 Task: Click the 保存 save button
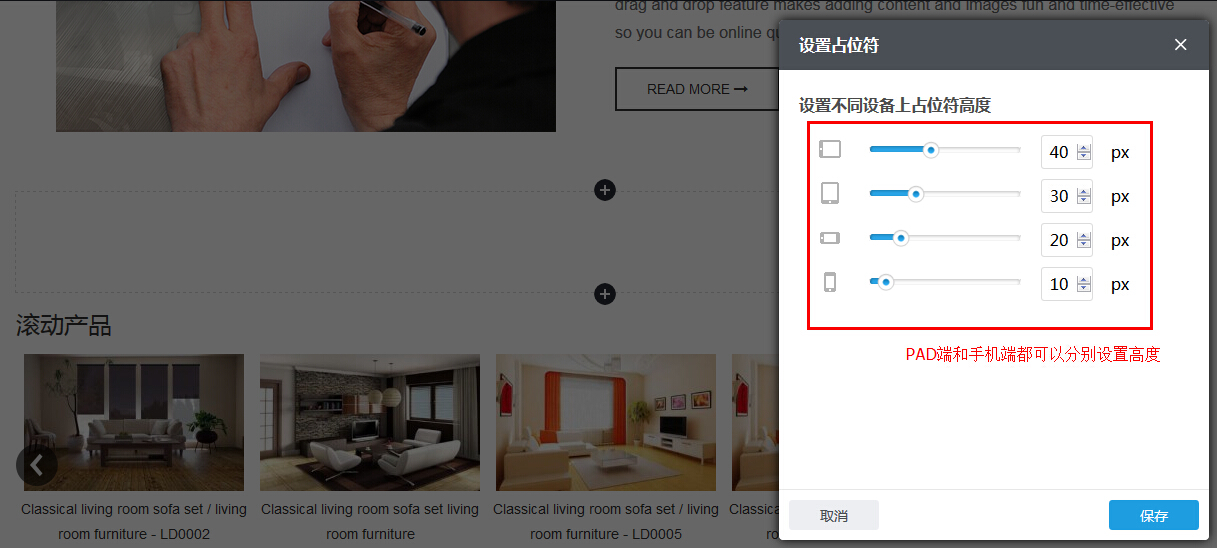pos(1153,515)
